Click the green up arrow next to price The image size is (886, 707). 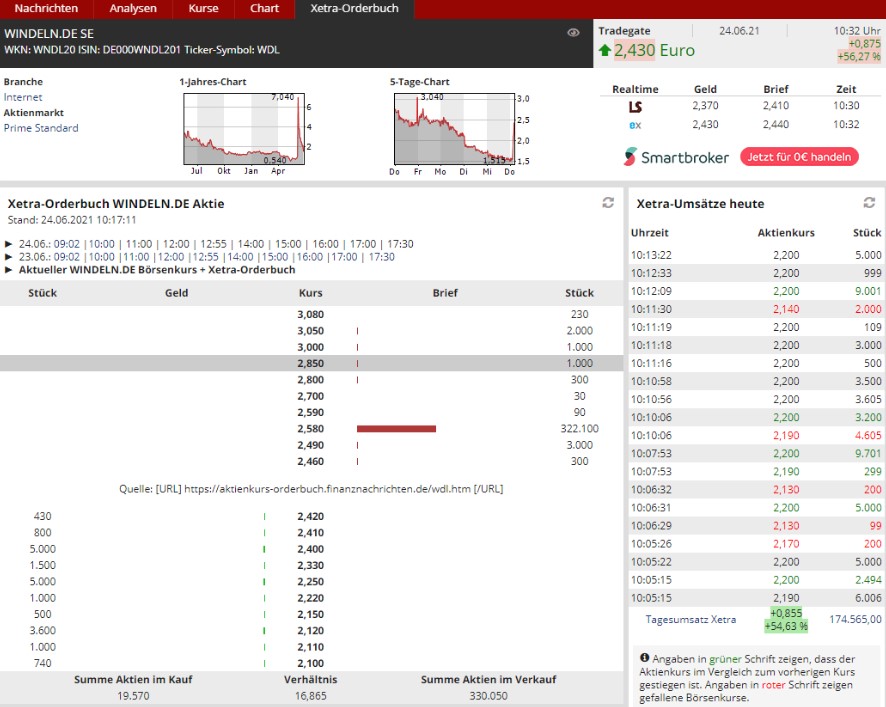click(x=605, y=50)
